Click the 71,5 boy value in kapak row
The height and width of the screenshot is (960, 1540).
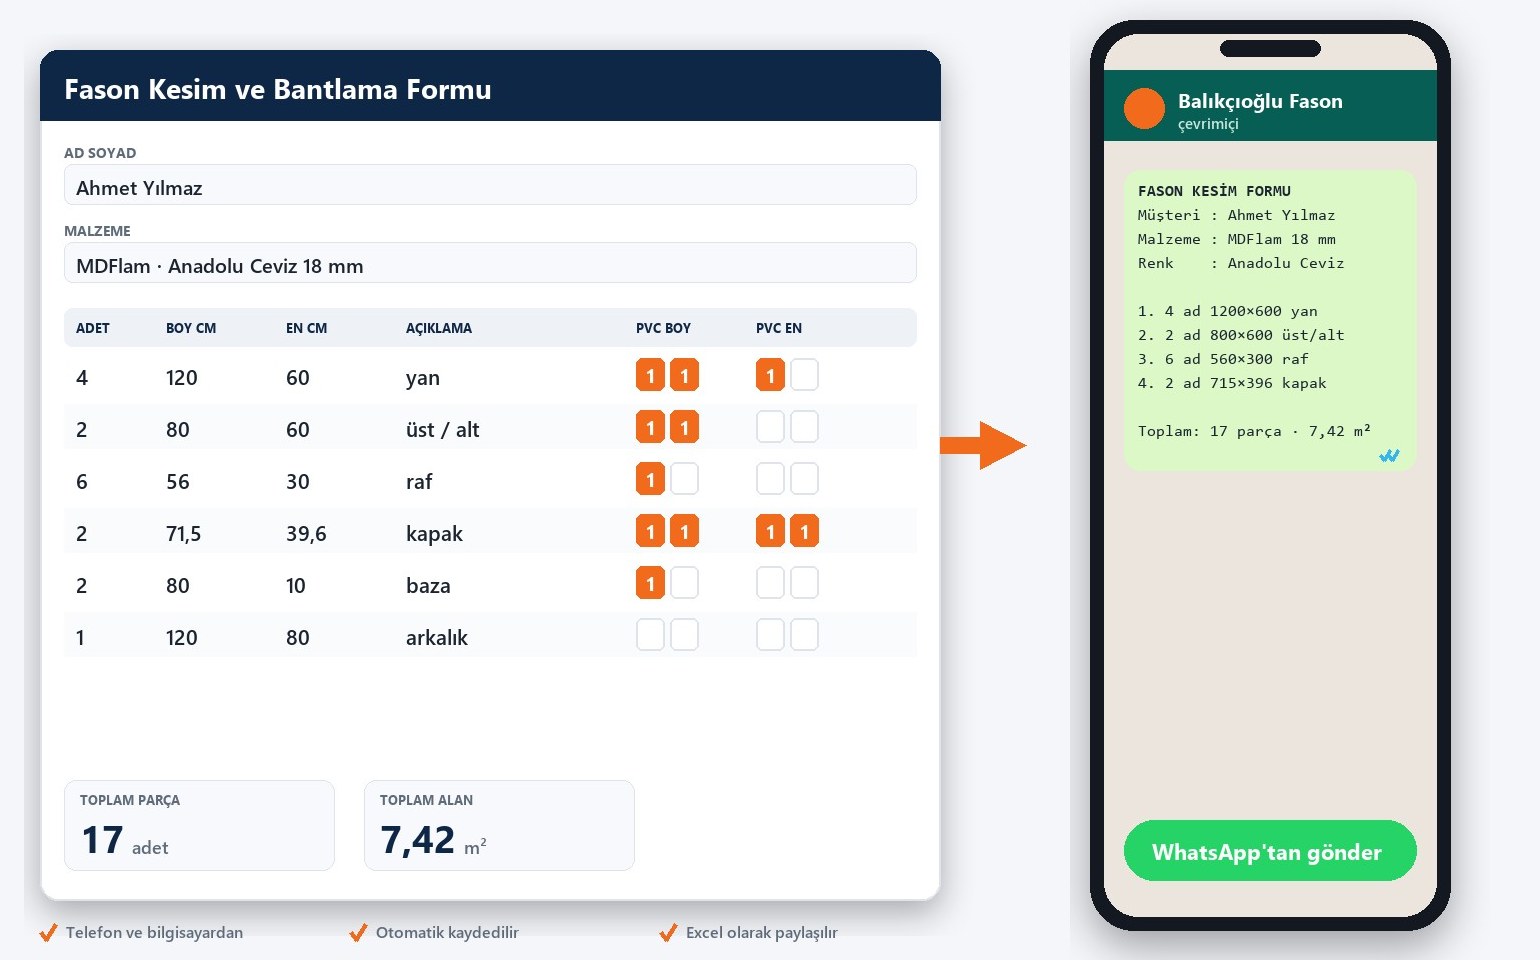[x=183, y=534]
